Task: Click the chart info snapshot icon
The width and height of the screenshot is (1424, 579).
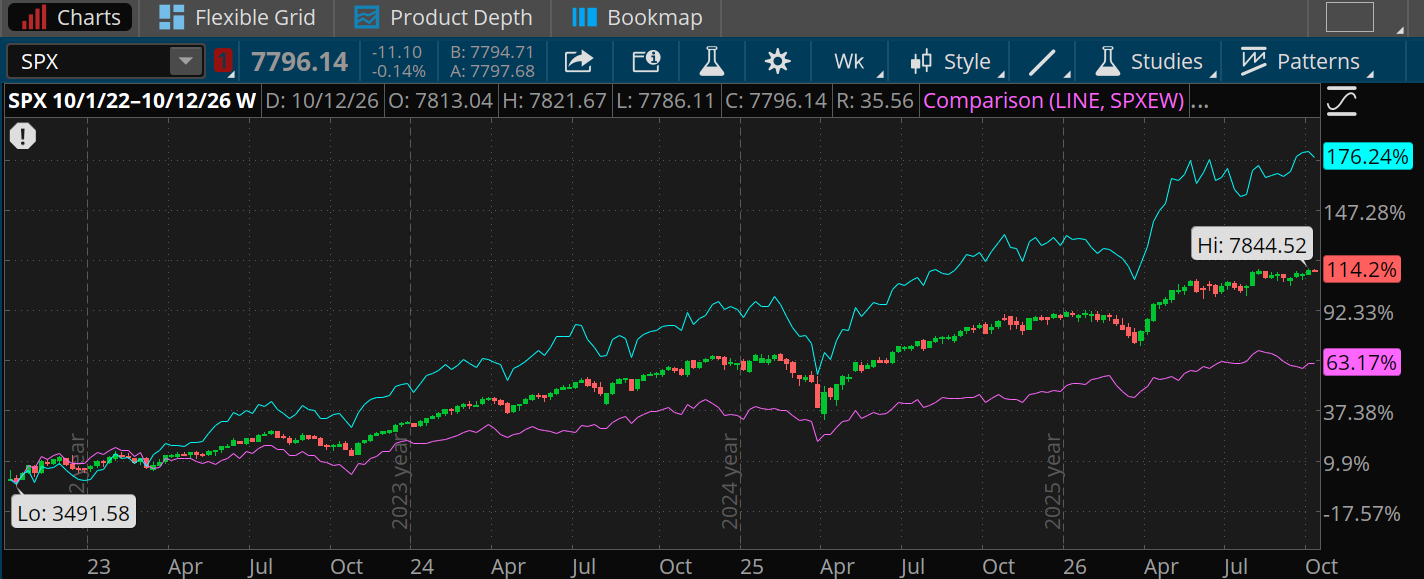Action: tap(646, 62)
